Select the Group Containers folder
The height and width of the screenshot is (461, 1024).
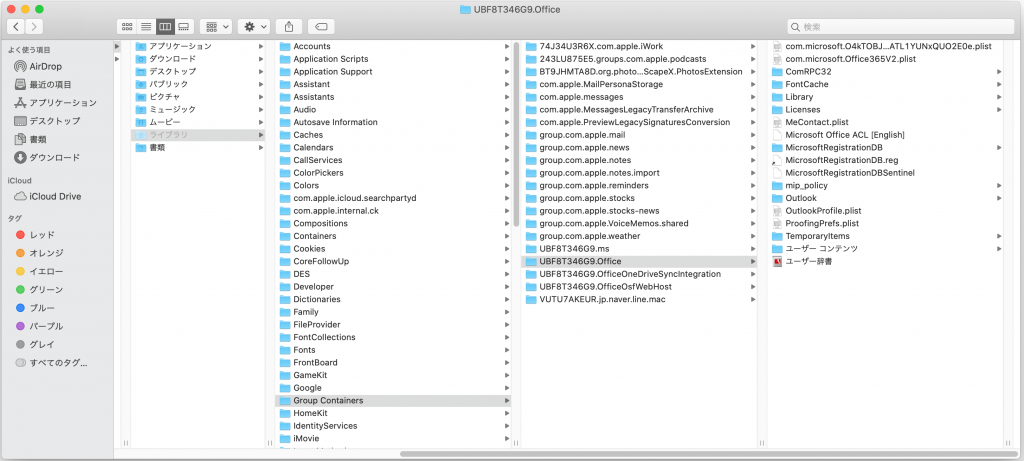pyautogui.click(x=393, y=400)
